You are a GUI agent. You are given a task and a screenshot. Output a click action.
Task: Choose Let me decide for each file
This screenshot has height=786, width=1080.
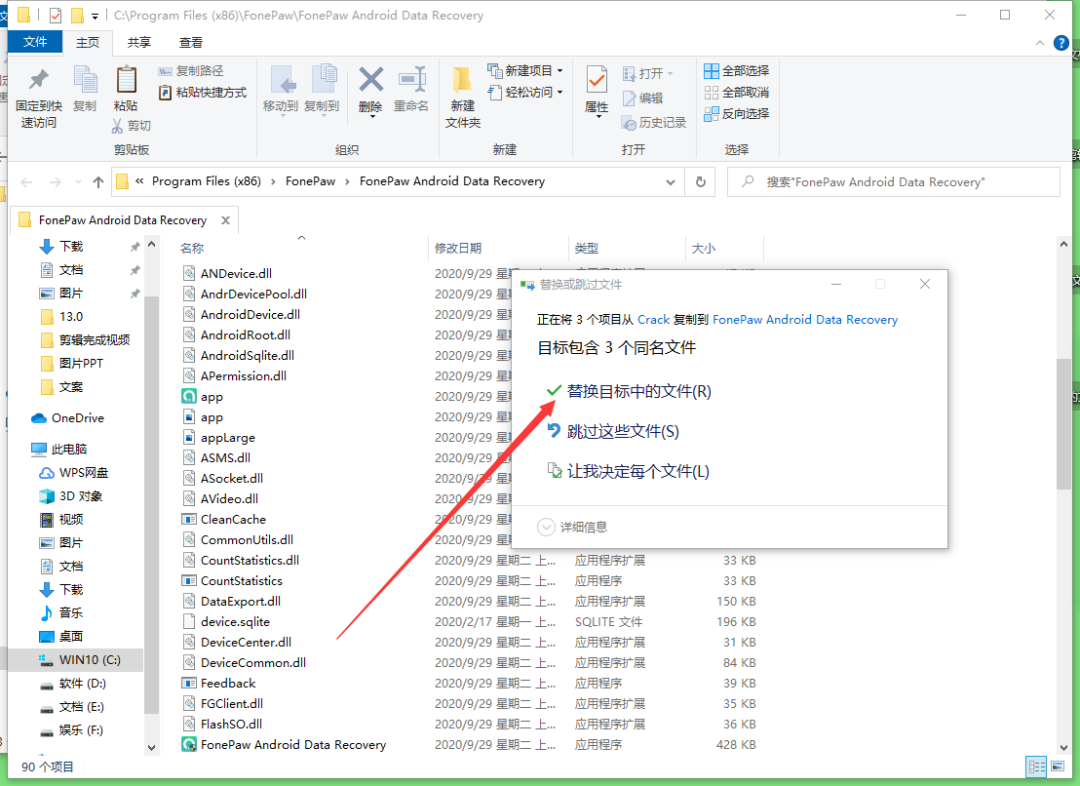click(628, 471)
